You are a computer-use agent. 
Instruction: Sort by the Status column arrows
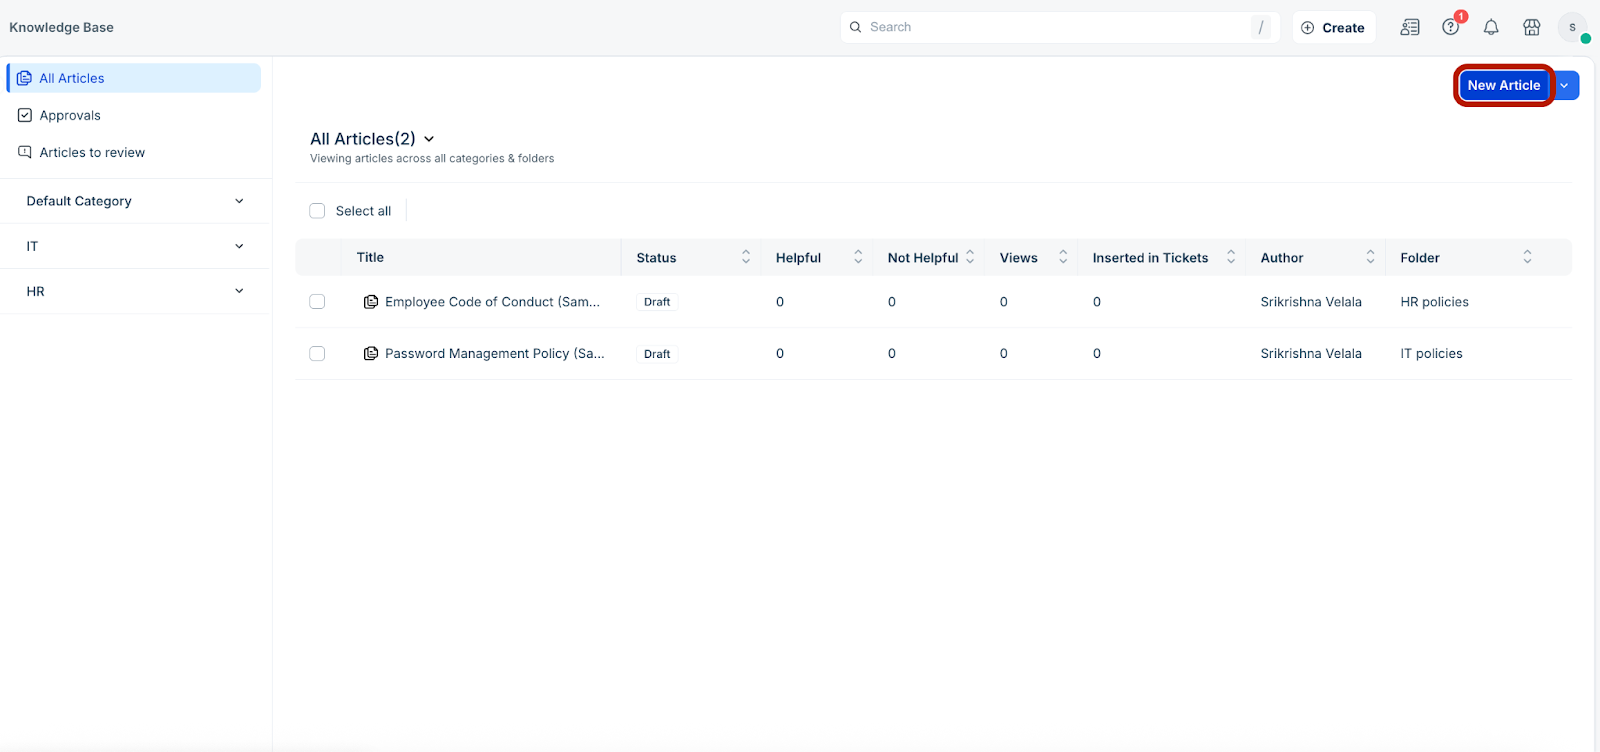(746, 257)
